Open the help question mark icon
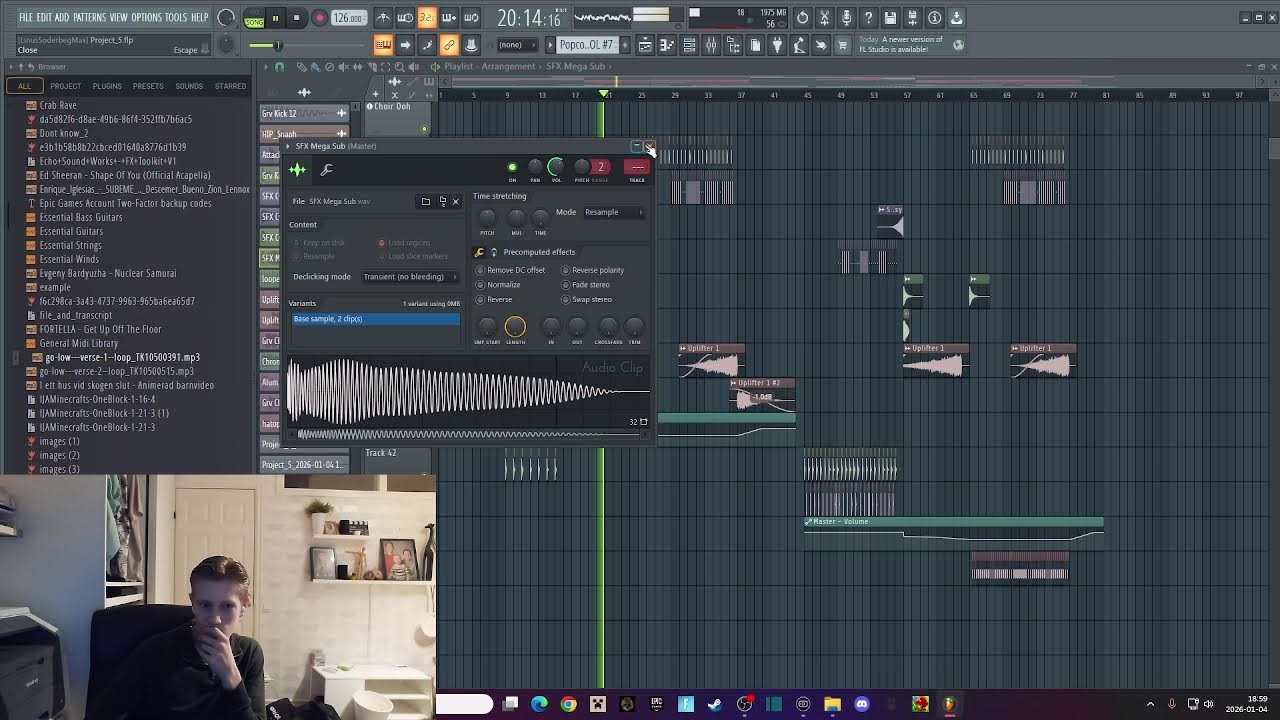Image resolution: width=1280 pixels, height=720 pixels. coord(868,18)
